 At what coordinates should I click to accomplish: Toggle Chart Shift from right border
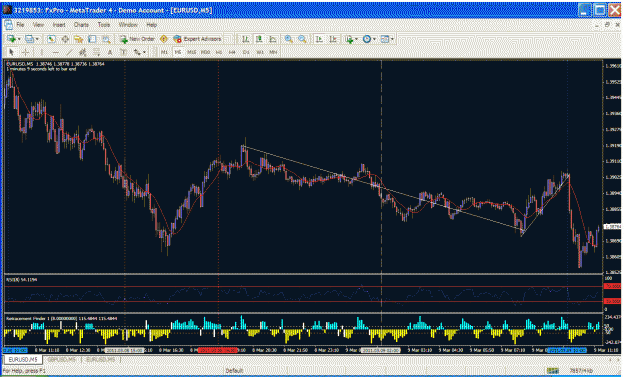333,39
